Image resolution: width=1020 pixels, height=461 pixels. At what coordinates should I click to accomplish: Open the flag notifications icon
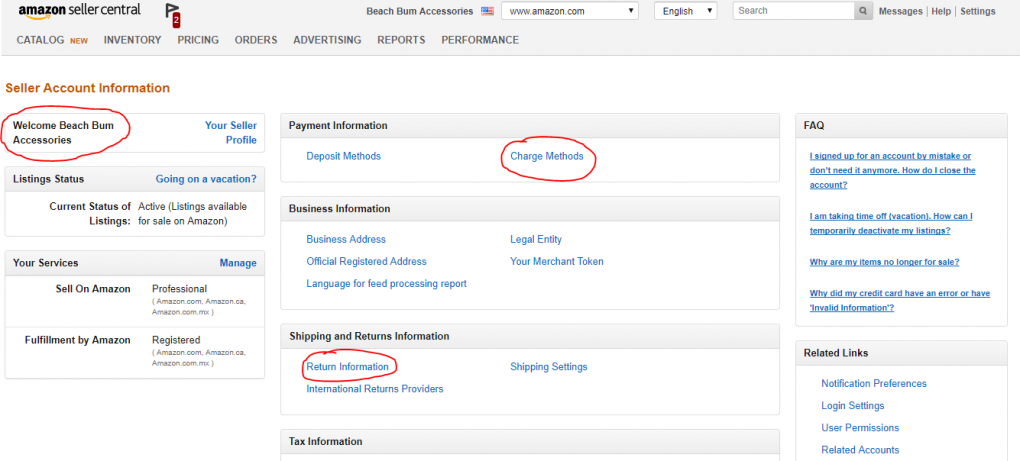coord(173,15)
